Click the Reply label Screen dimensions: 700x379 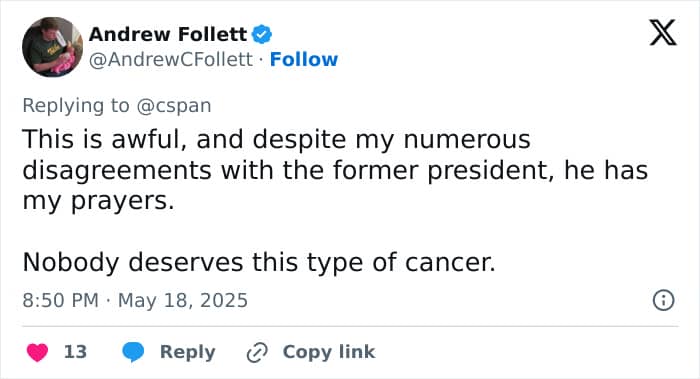tap(188, 352)
